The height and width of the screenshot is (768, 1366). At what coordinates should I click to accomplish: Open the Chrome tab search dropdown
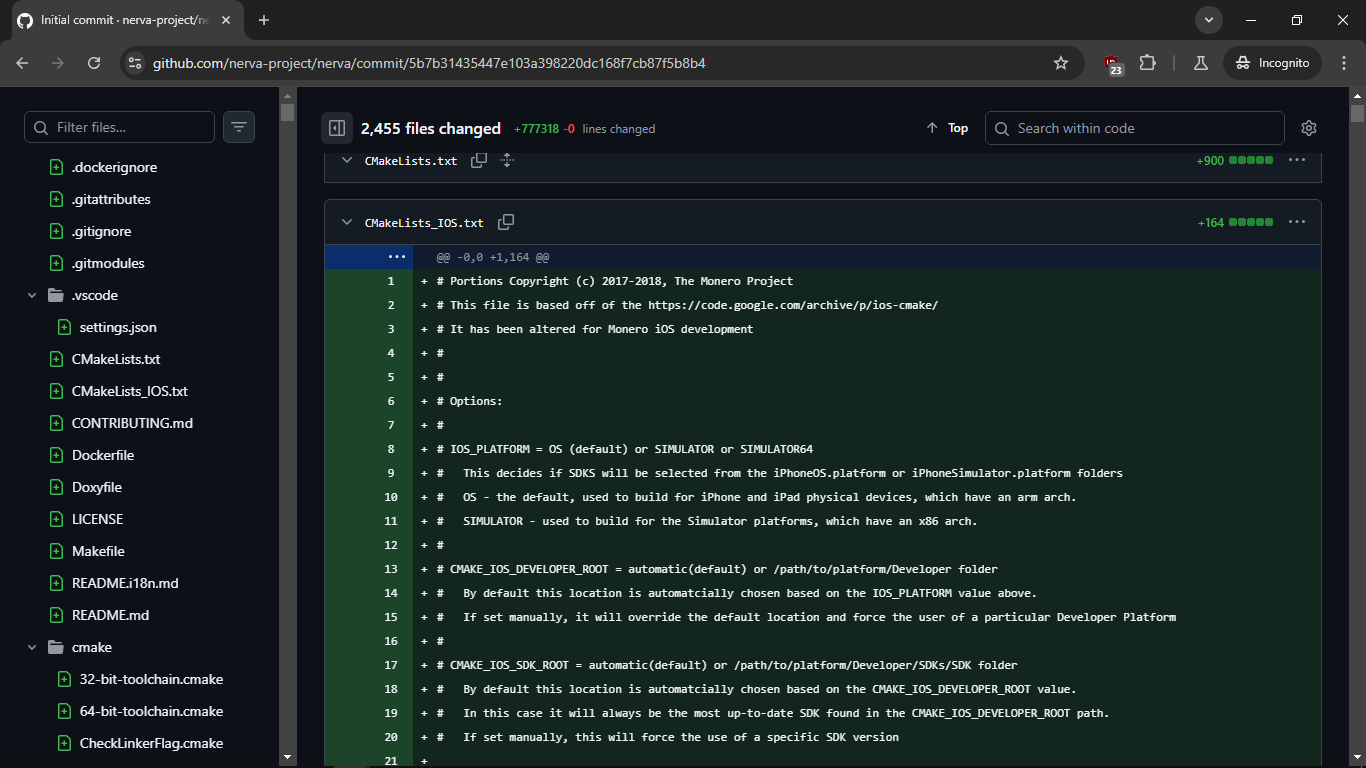coord(1209,20)
